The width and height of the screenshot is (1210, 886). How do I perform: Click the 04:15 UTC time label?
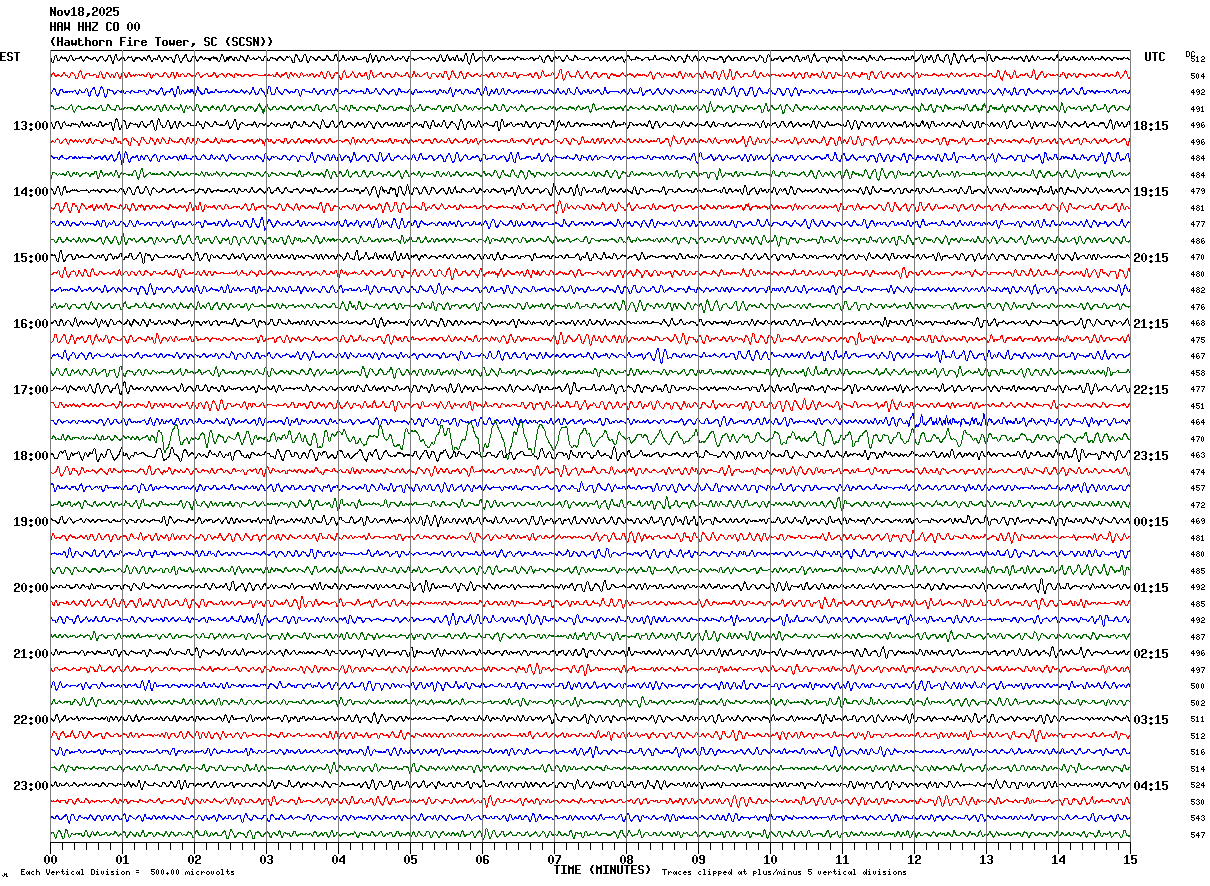pos(1150,786)
